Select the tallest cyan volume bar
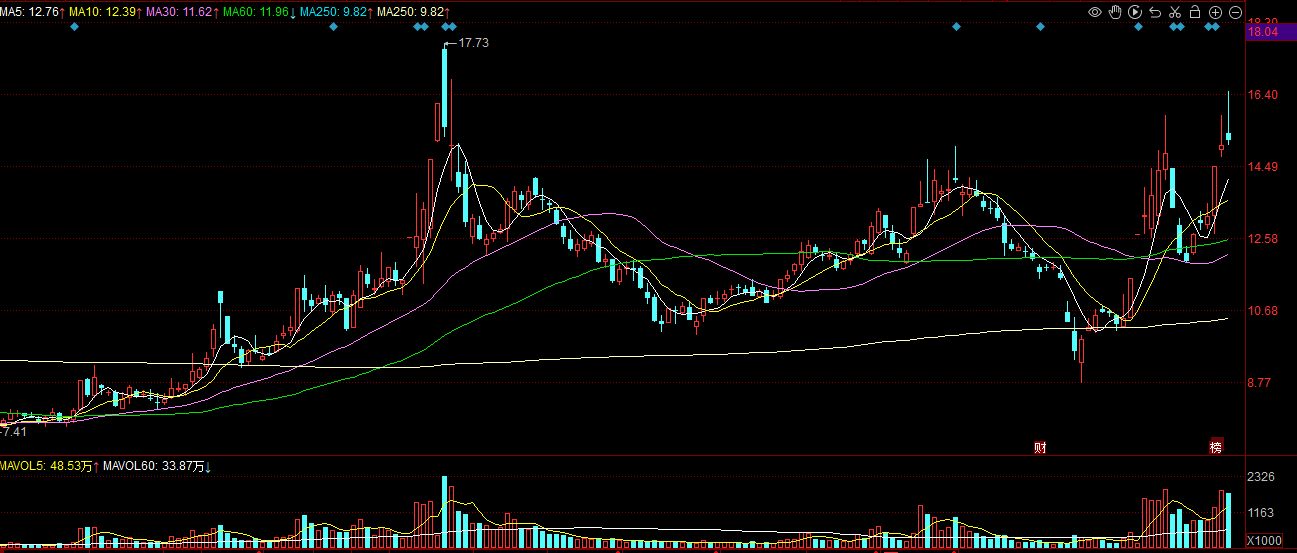This screenshot has width=1297, height=553. (x=445, y=512)
